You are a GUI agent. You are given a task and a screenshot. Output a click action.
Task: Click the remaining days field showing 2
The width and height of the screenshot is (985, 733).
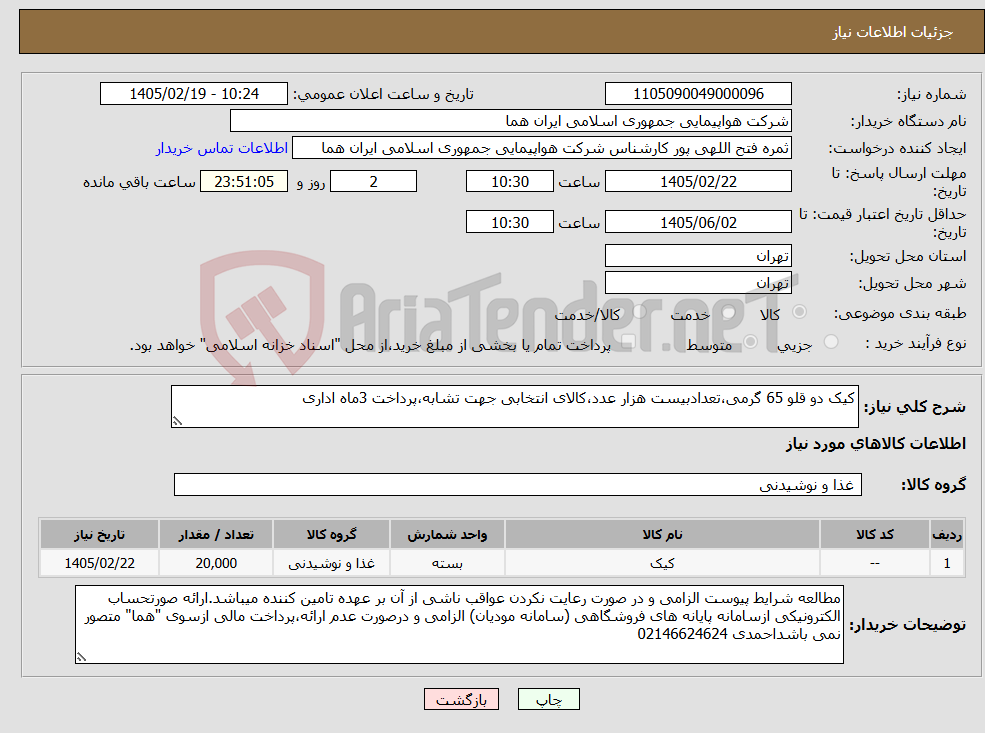pos(373,182)
